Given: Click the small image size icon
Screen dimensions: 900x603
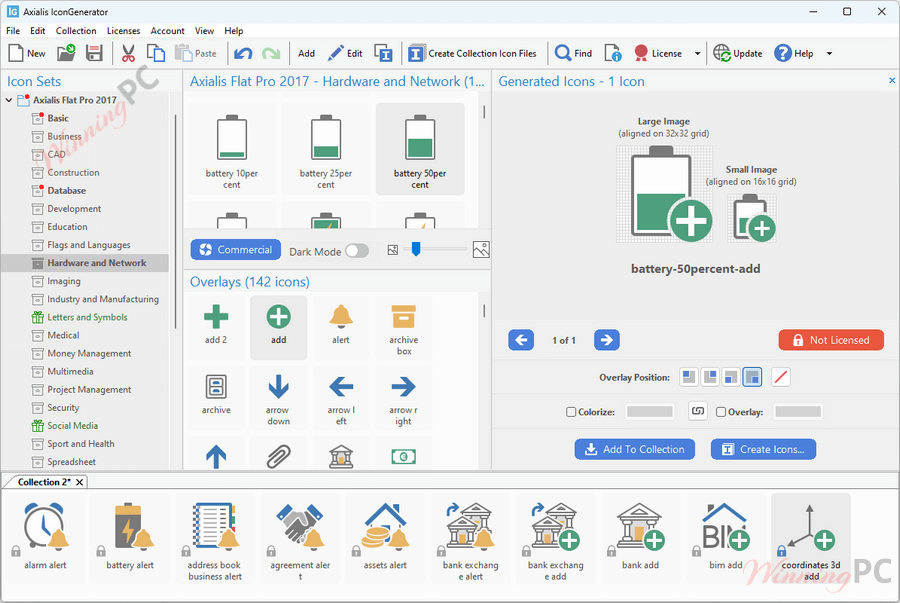Looking at the screenshot, I should 393,250.
